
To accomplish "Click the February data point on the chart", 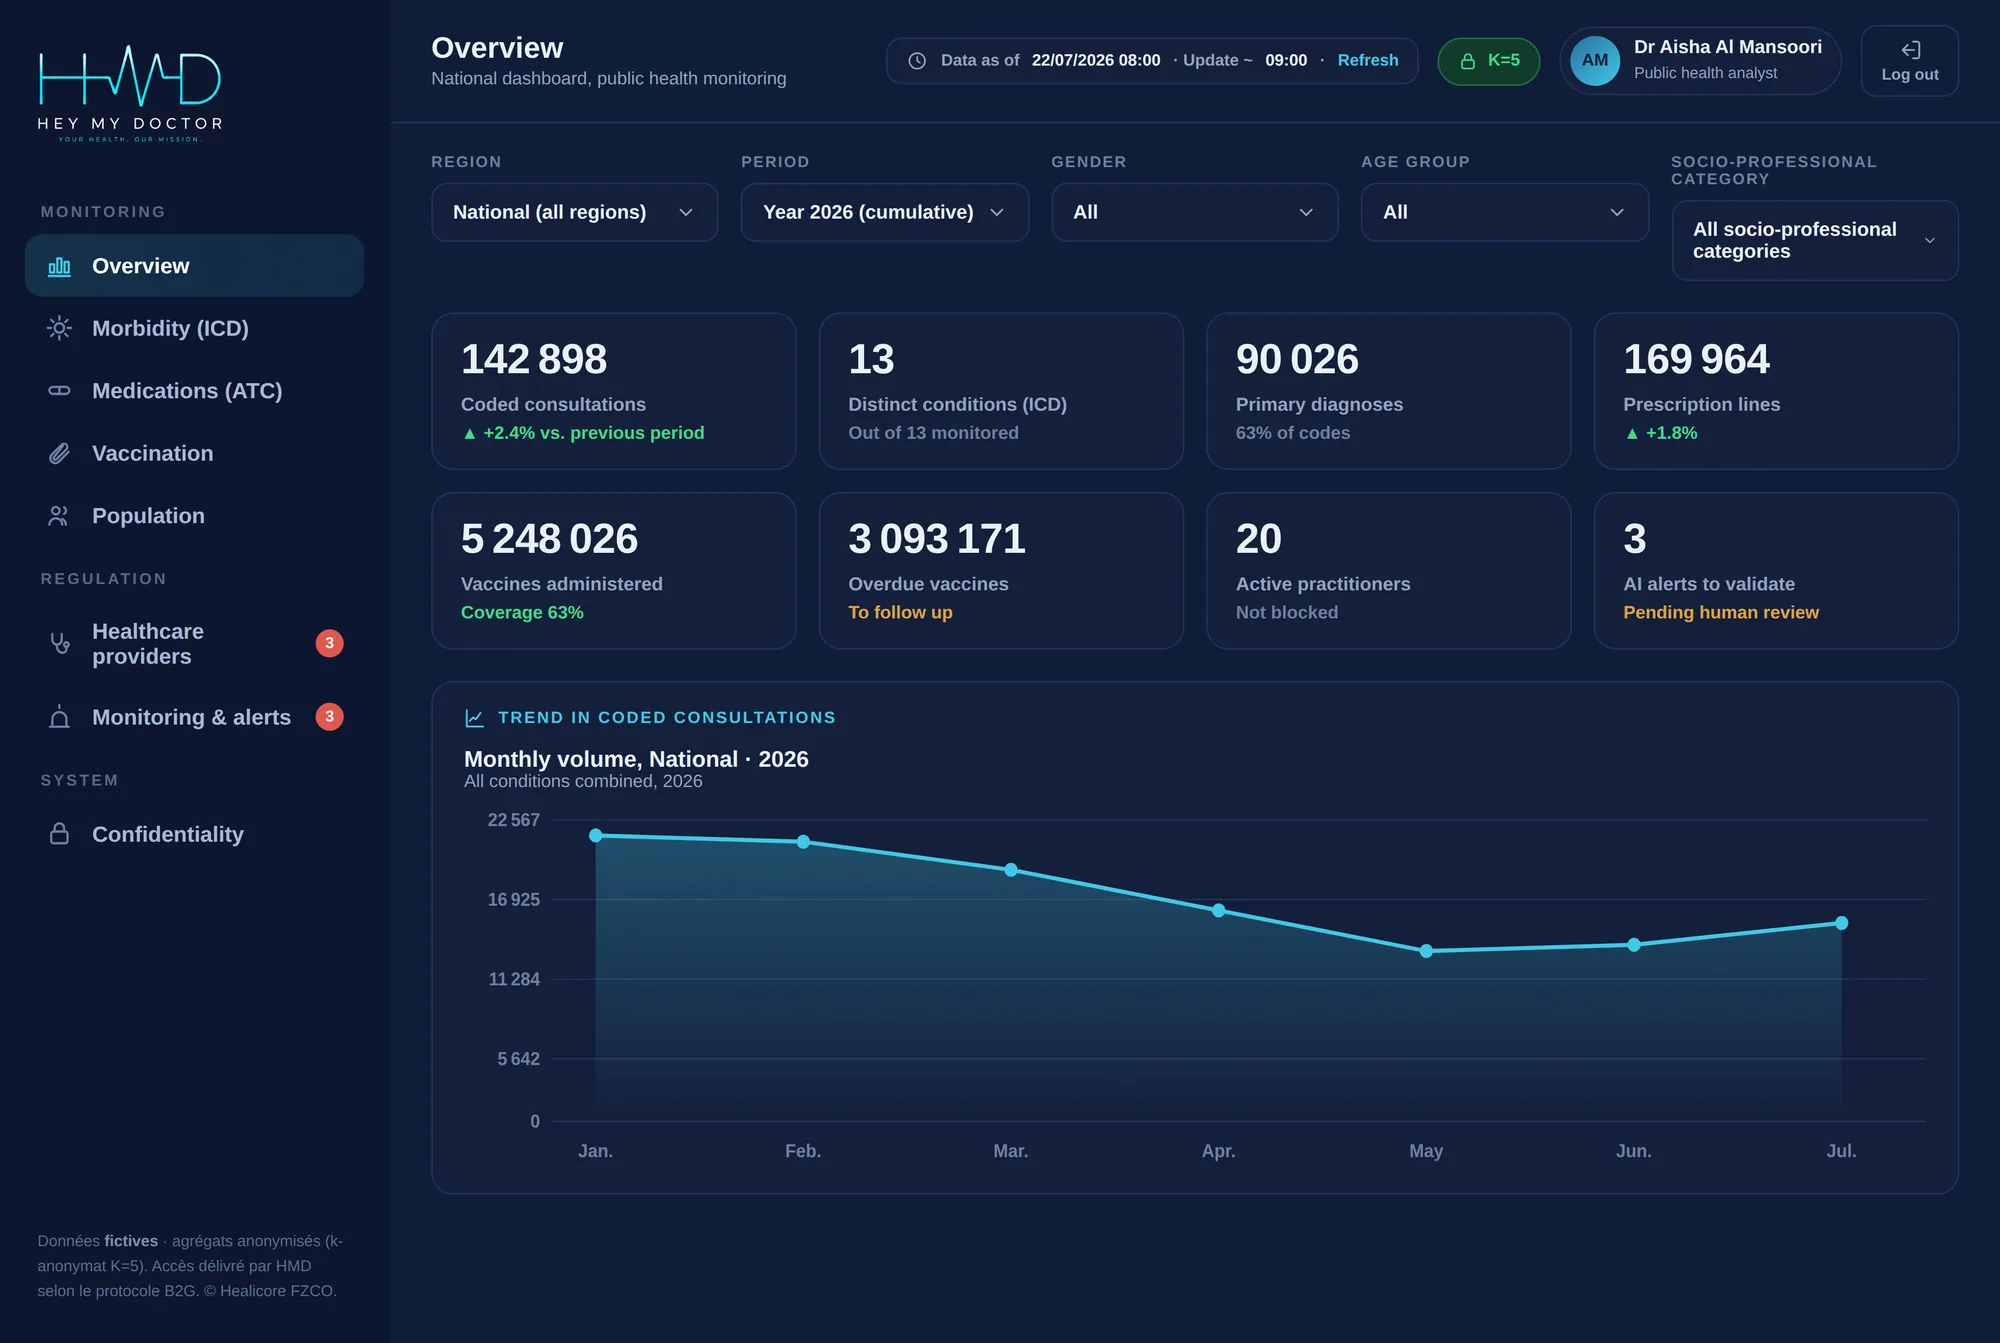I will (803, 842).
